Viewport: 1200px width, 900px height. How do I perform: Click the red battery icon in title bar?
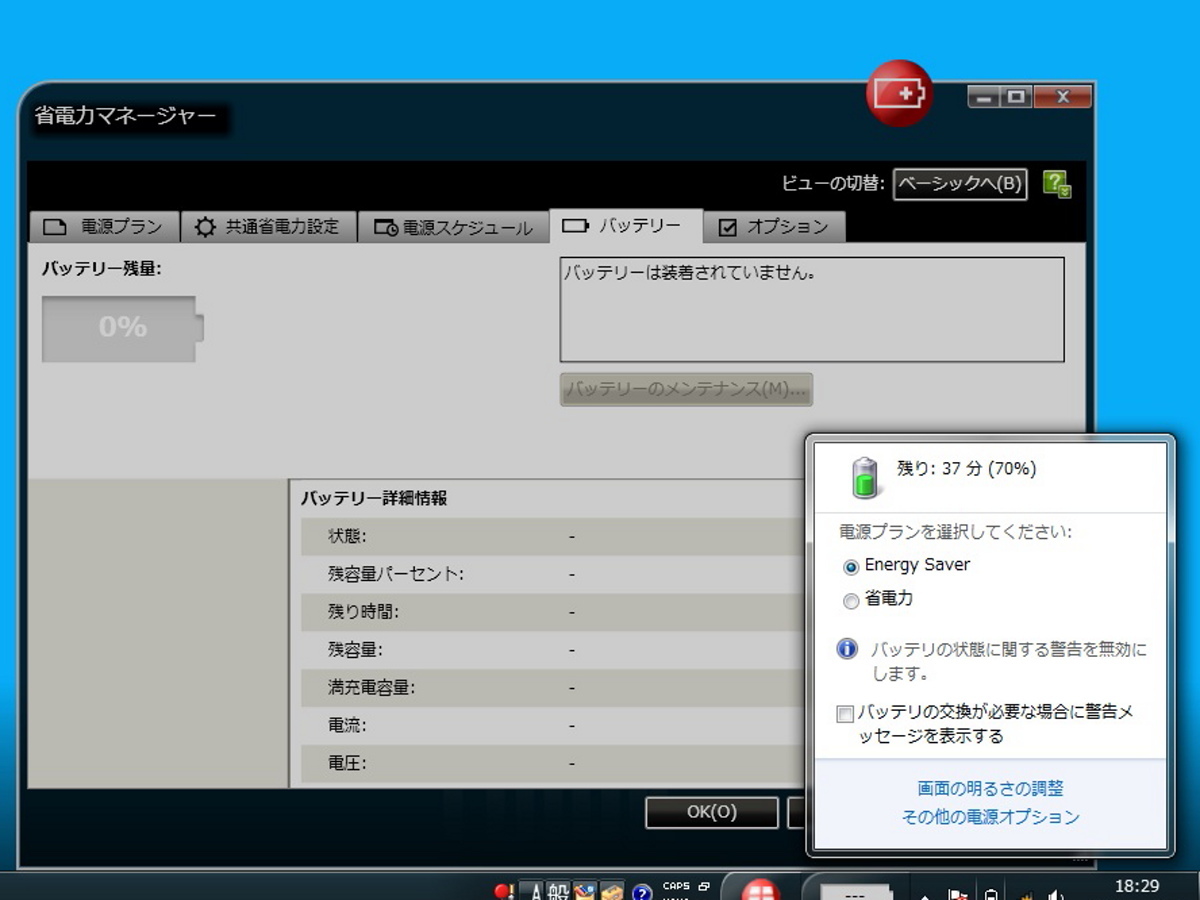(x=899, y=94)
